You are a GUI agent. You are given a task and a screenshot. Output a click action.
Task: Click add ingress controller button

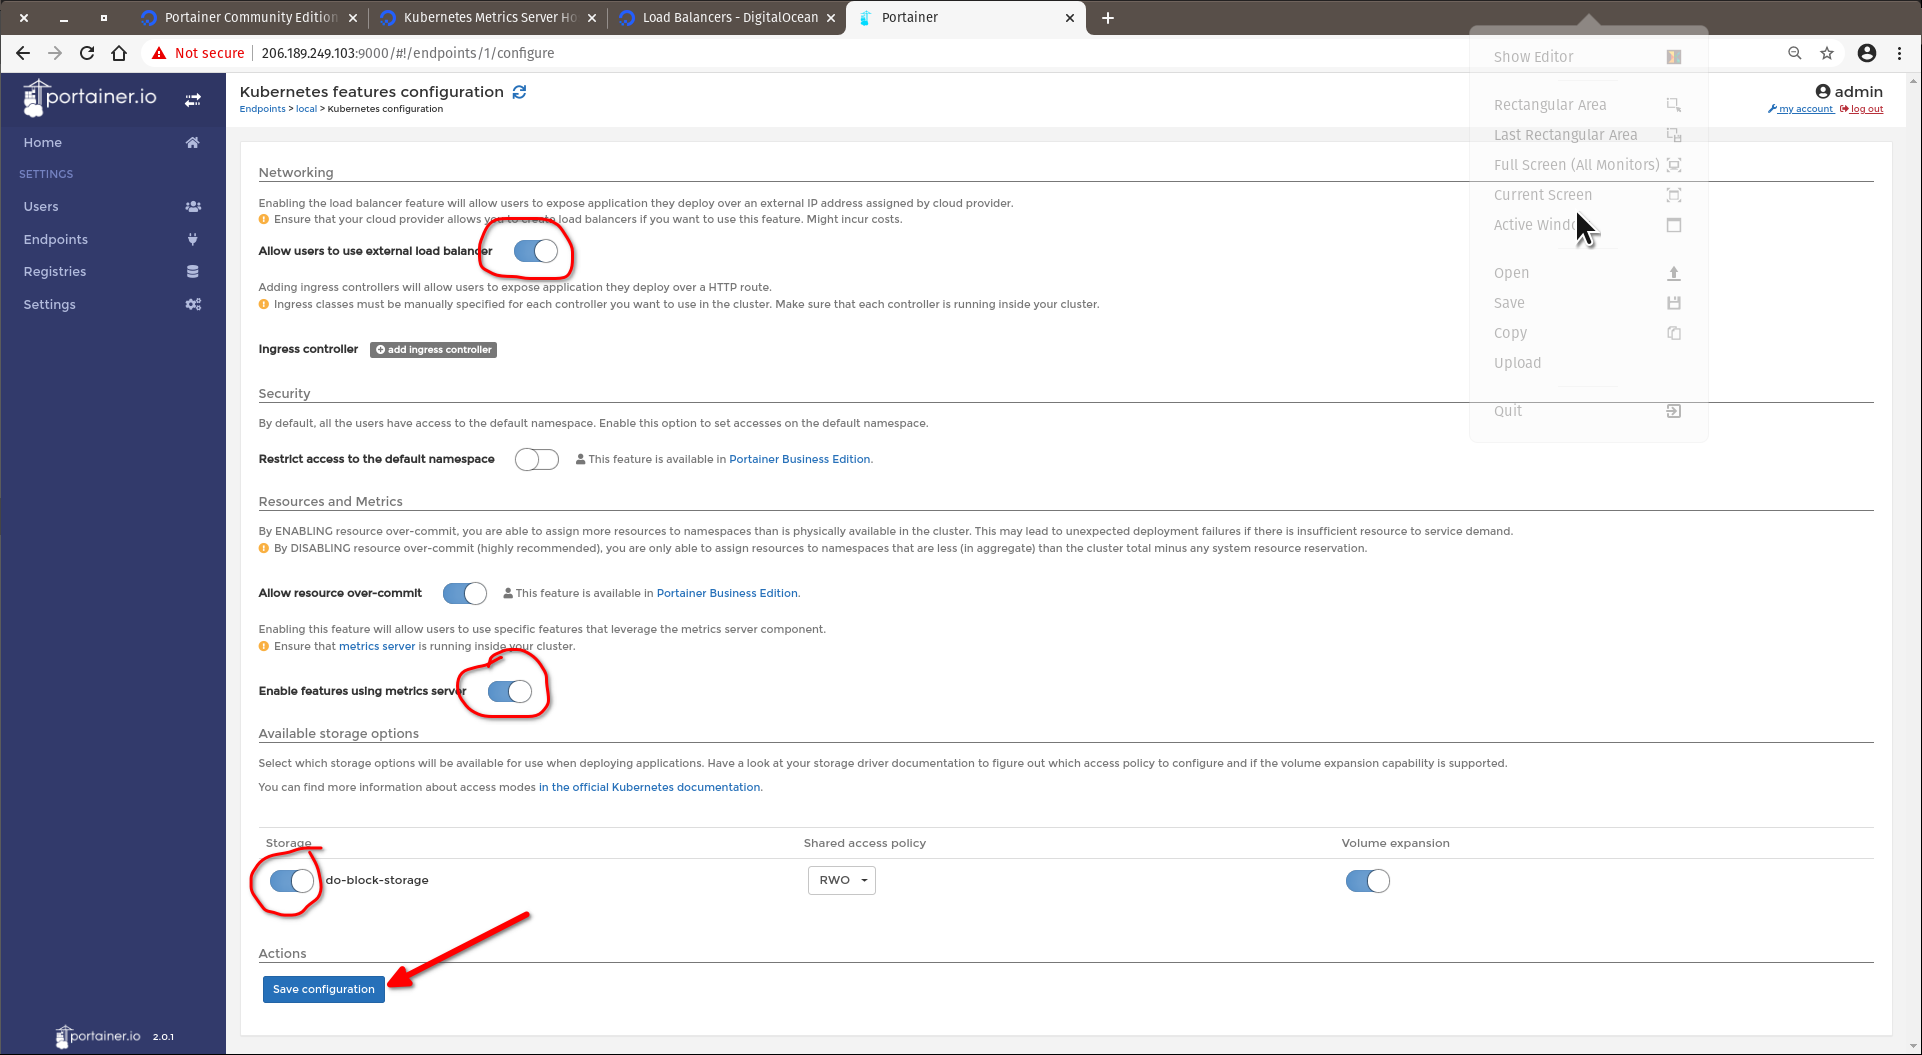[434, 350]
